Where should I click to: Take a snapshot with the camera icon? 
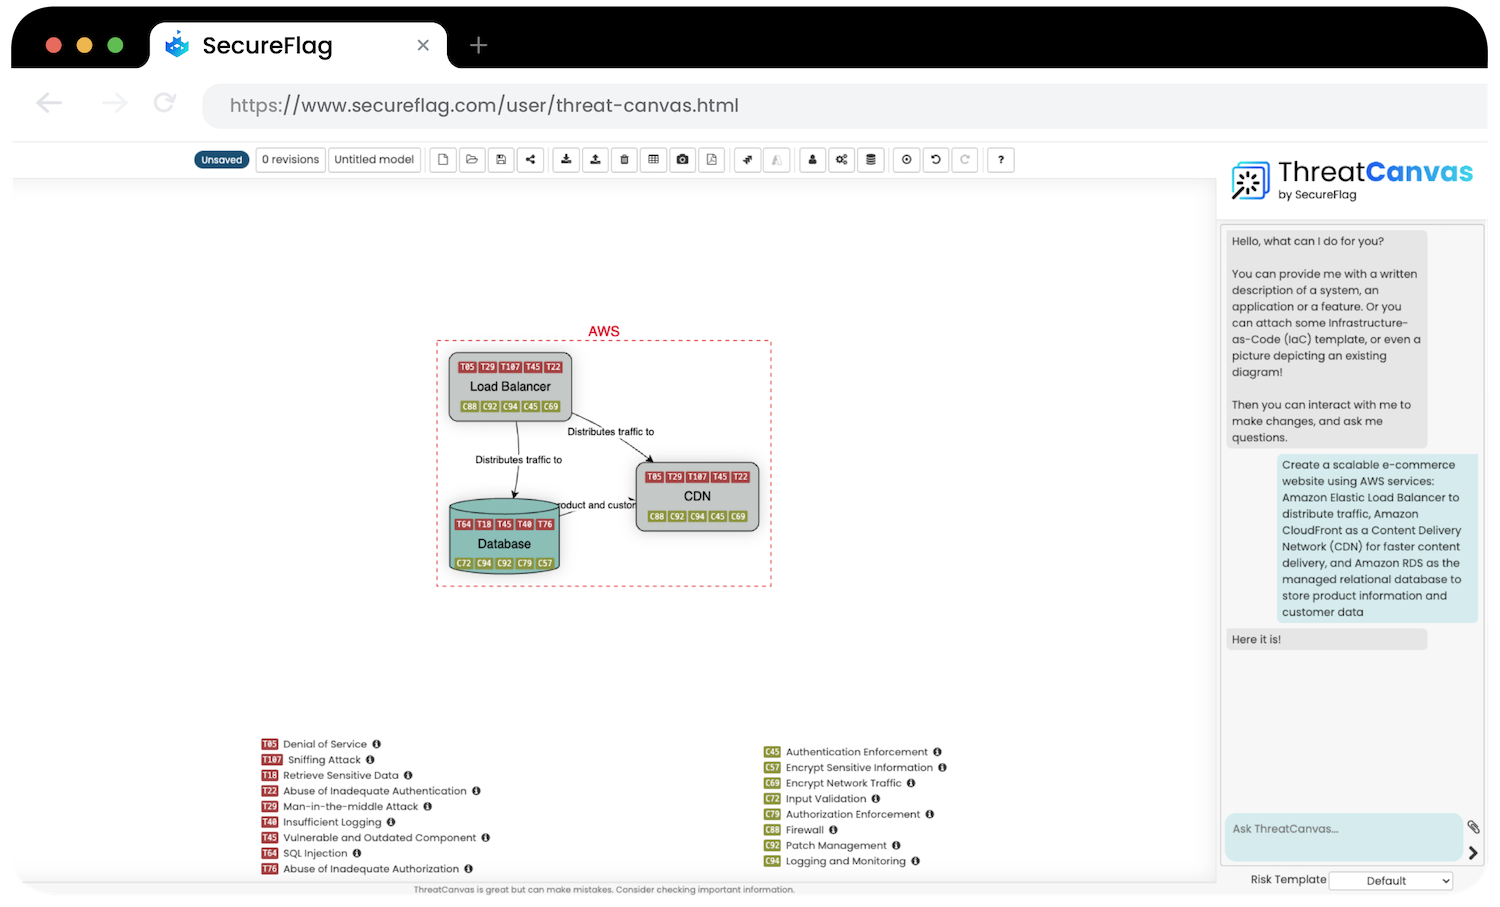[x=682, y=160]
